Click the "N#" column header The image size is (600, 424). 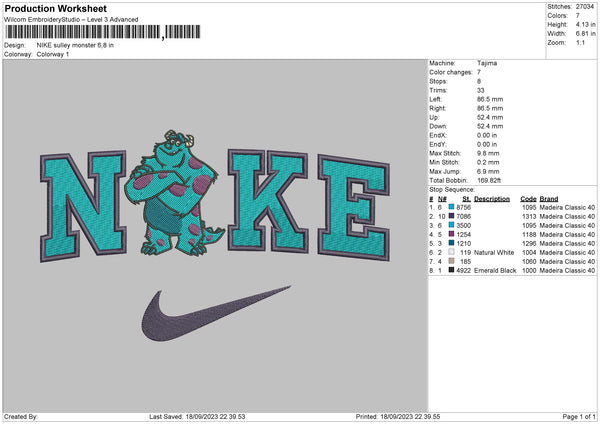[442, 199]
